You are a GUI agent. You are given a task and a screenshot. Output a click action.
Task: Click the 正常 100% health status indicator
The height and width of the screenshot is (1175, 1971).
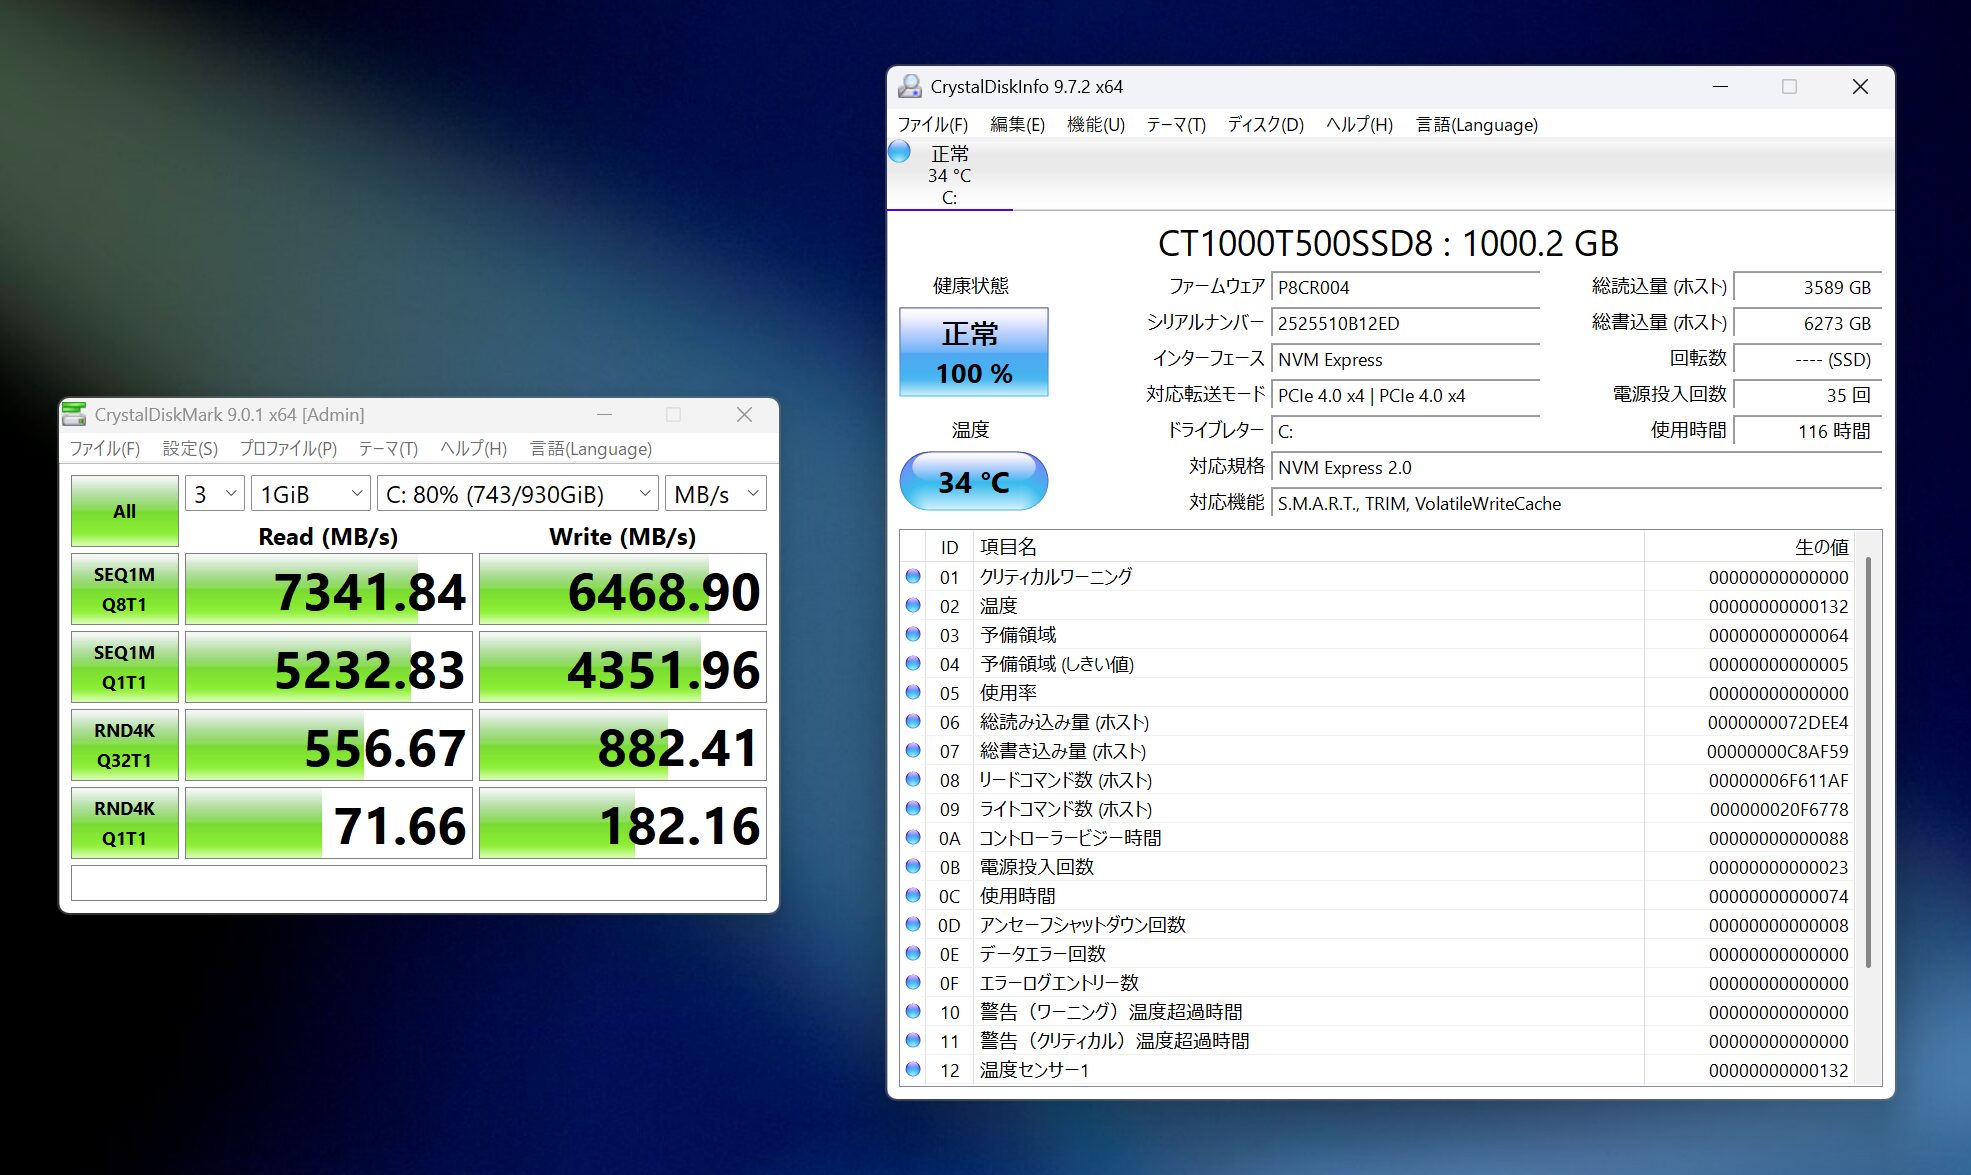click(x=972, y=351)
